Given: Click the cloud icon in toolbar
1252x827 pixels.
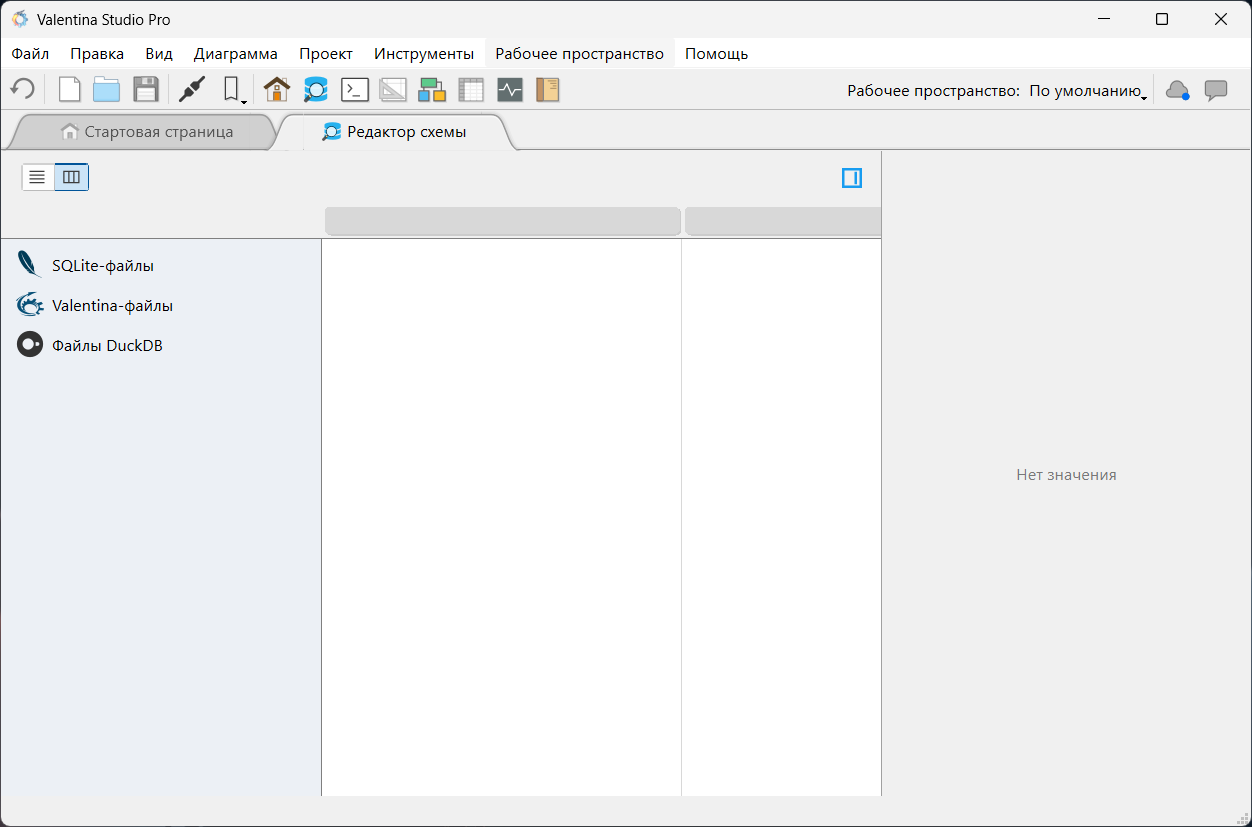Looking at the screenshot, I should coord(1177,90).
